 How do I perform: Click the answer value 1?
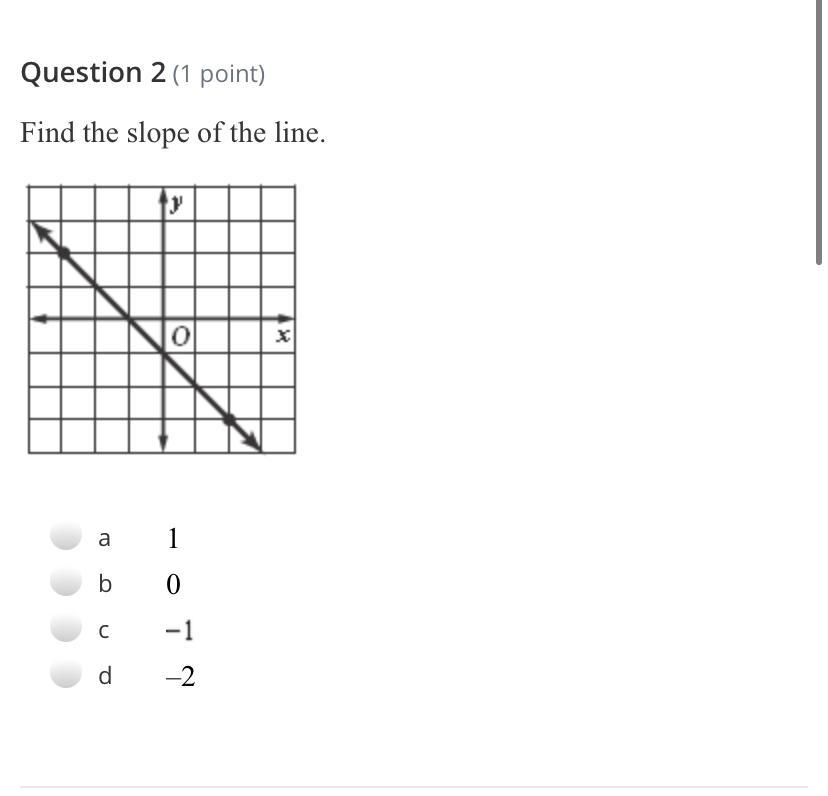(x=173, y=538)
